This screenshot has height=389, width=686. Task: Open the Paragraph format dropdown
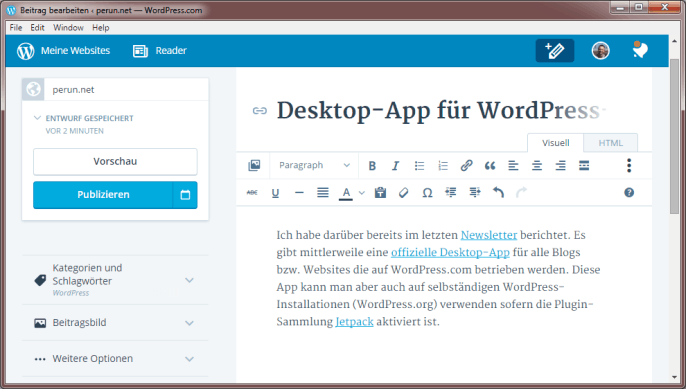pos(314,165)
